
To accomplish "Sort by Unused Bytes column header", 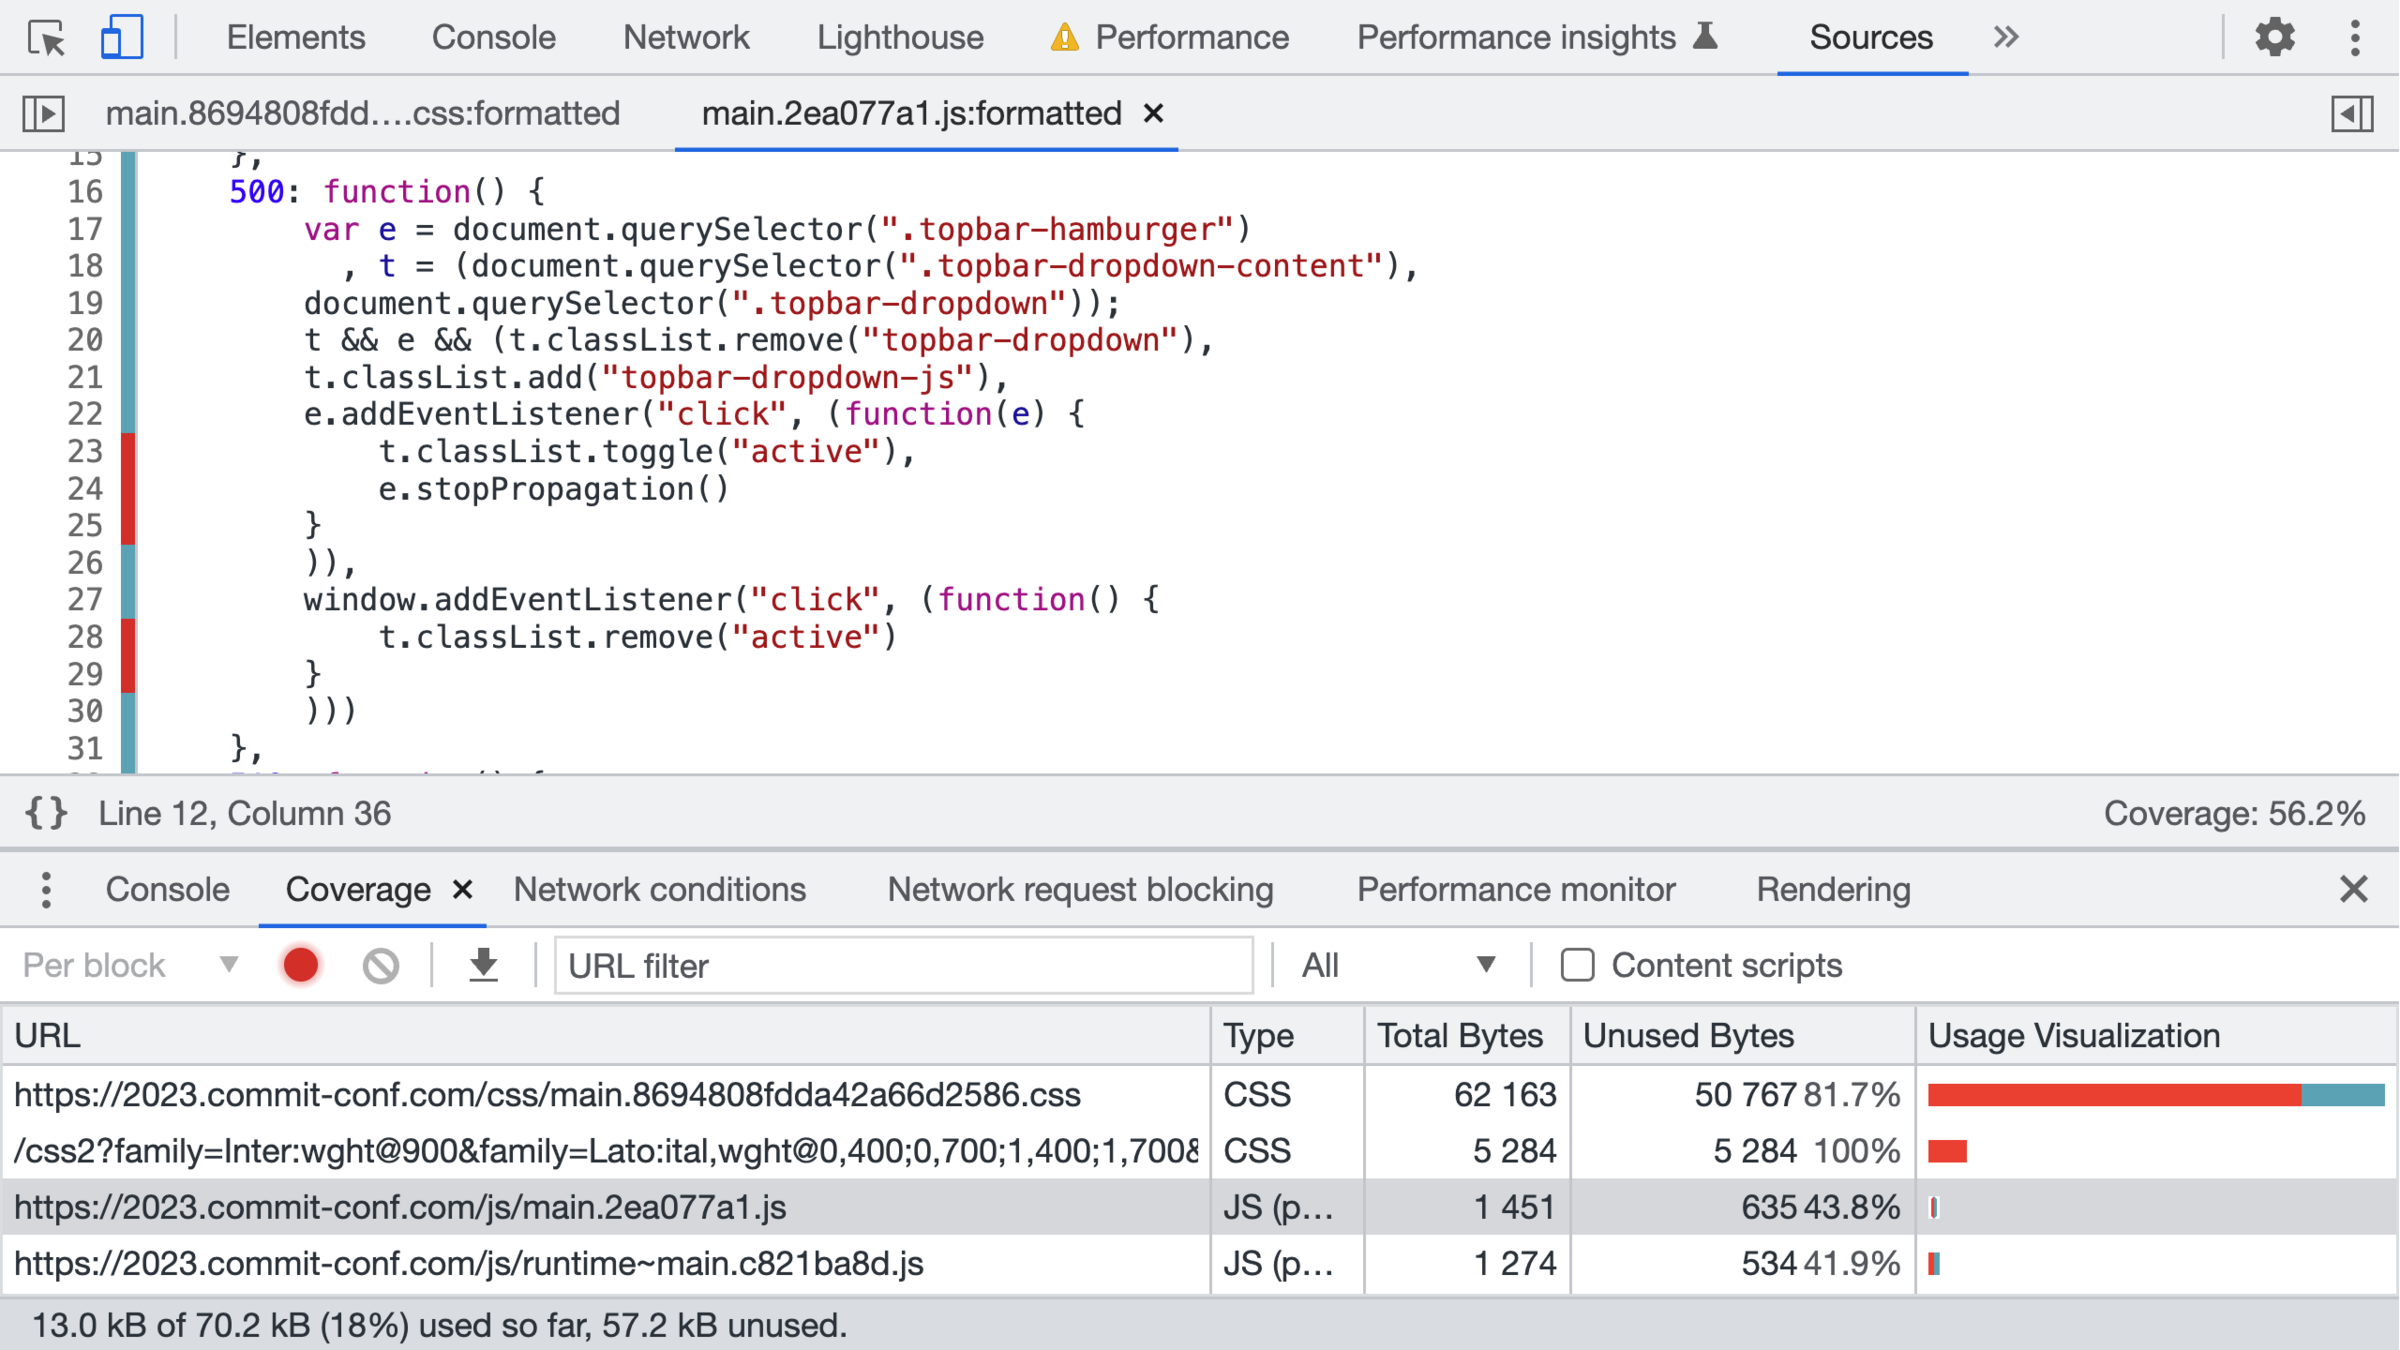I will click(1688, 1036).
